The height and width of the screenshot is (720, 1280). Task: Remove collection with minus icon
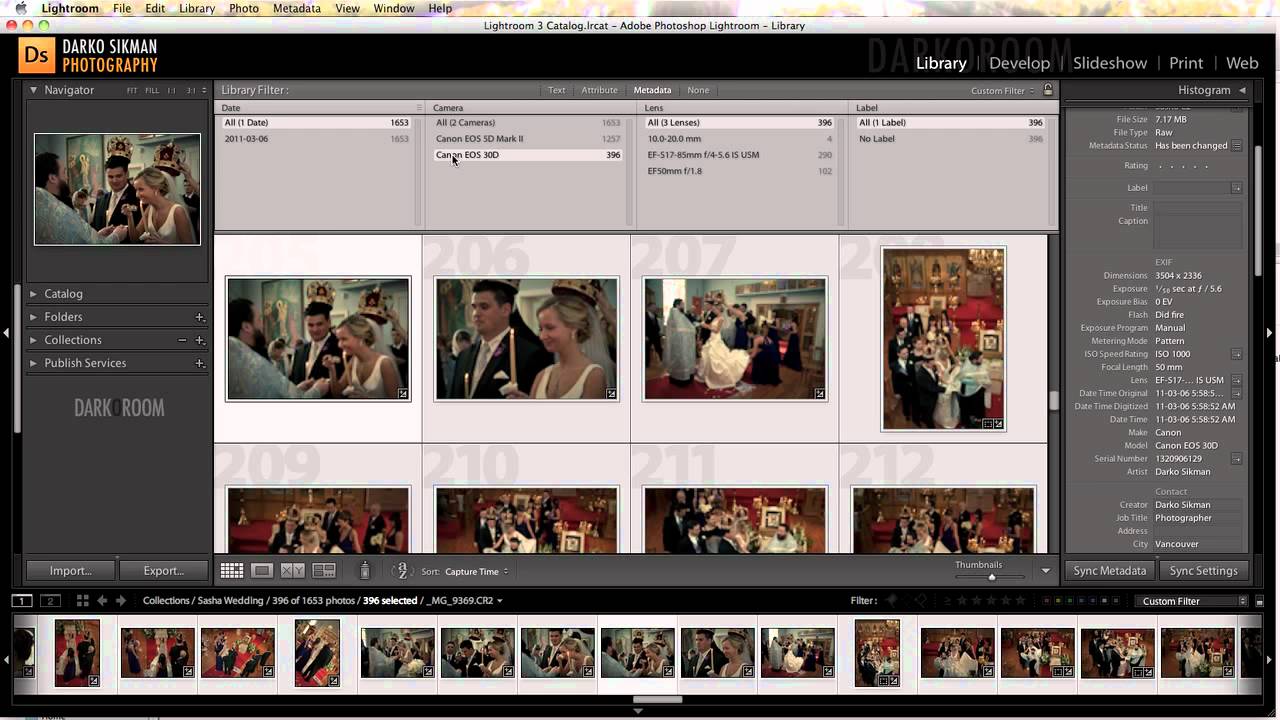pos(182,340)
